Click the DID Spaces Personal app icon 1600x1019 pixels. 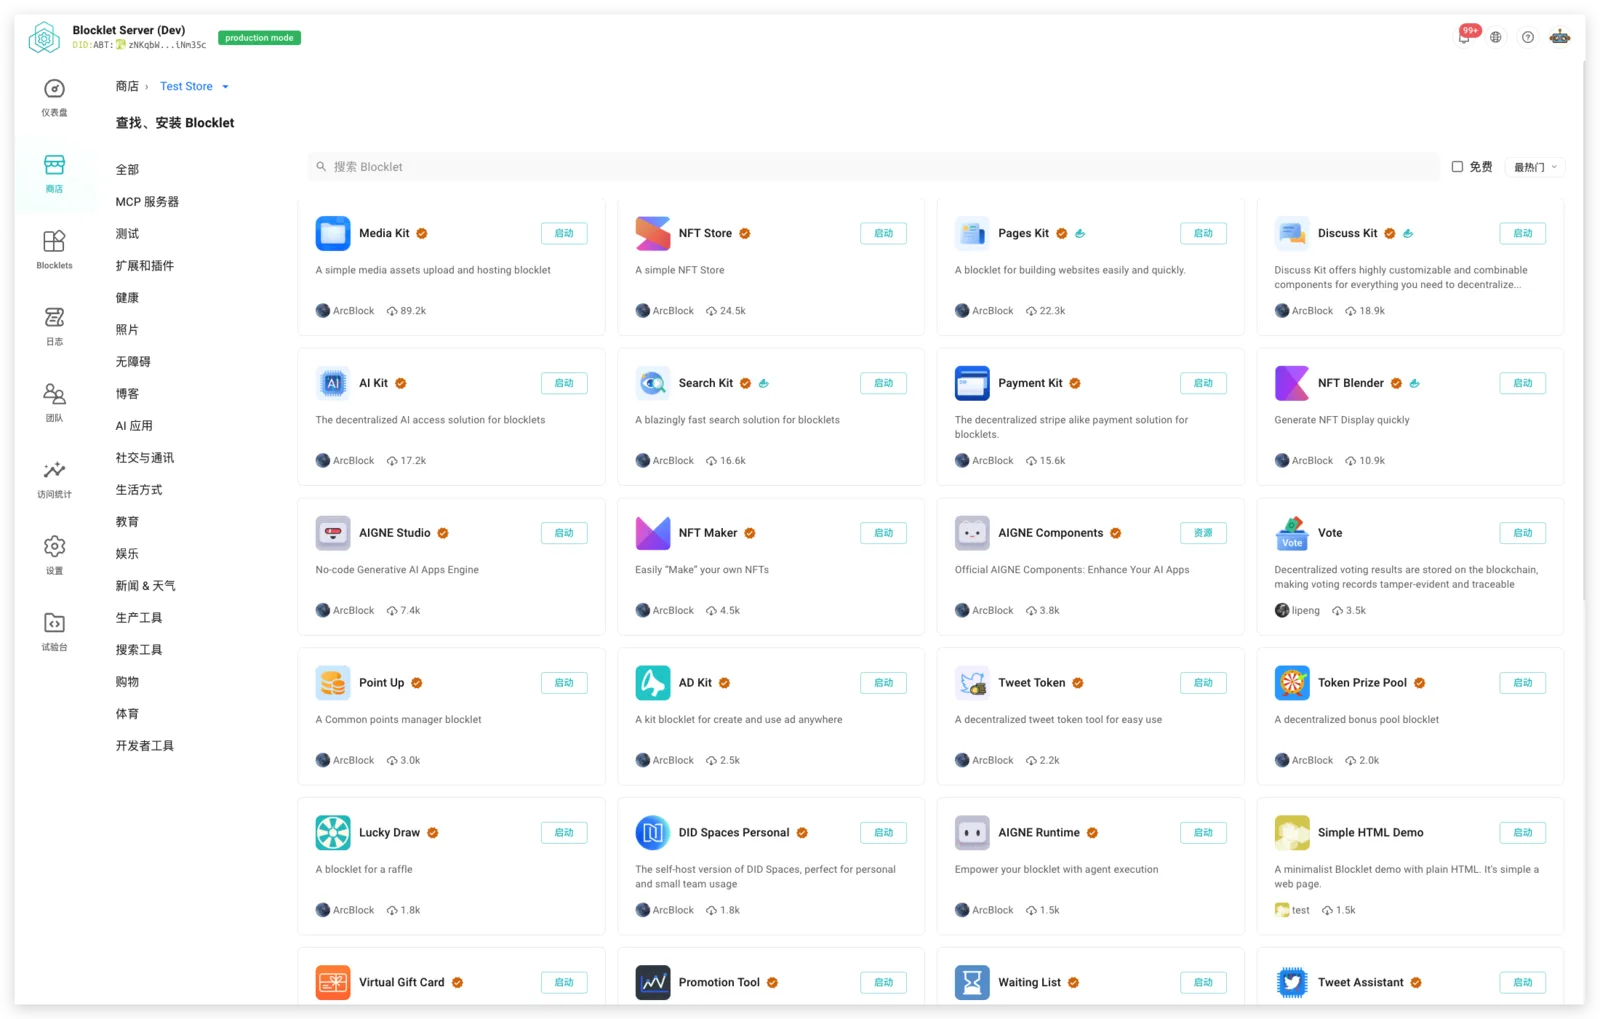(653, 833)
